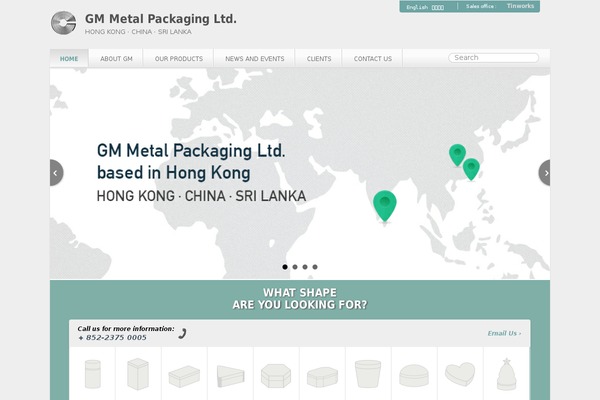The width and height of the screenshot is (600, 400).
Task: Open the Home tab
Action: coord(69,59)
